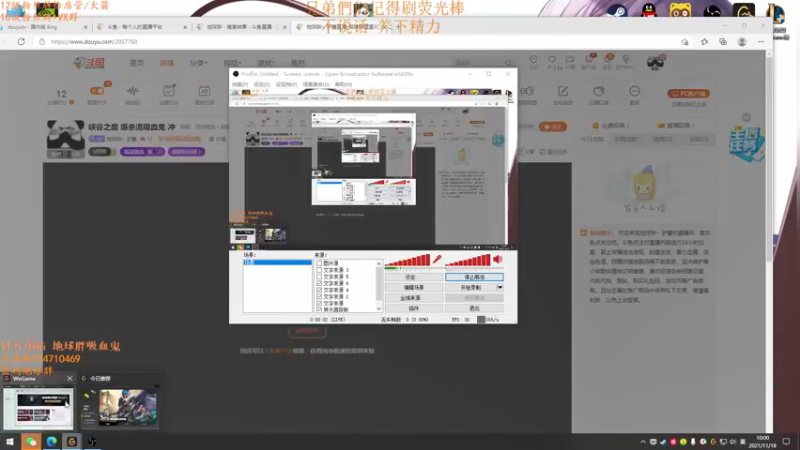Expand the 开始录制 dropdown arrow in OBS
800x450 pixels.
[500, 288]
